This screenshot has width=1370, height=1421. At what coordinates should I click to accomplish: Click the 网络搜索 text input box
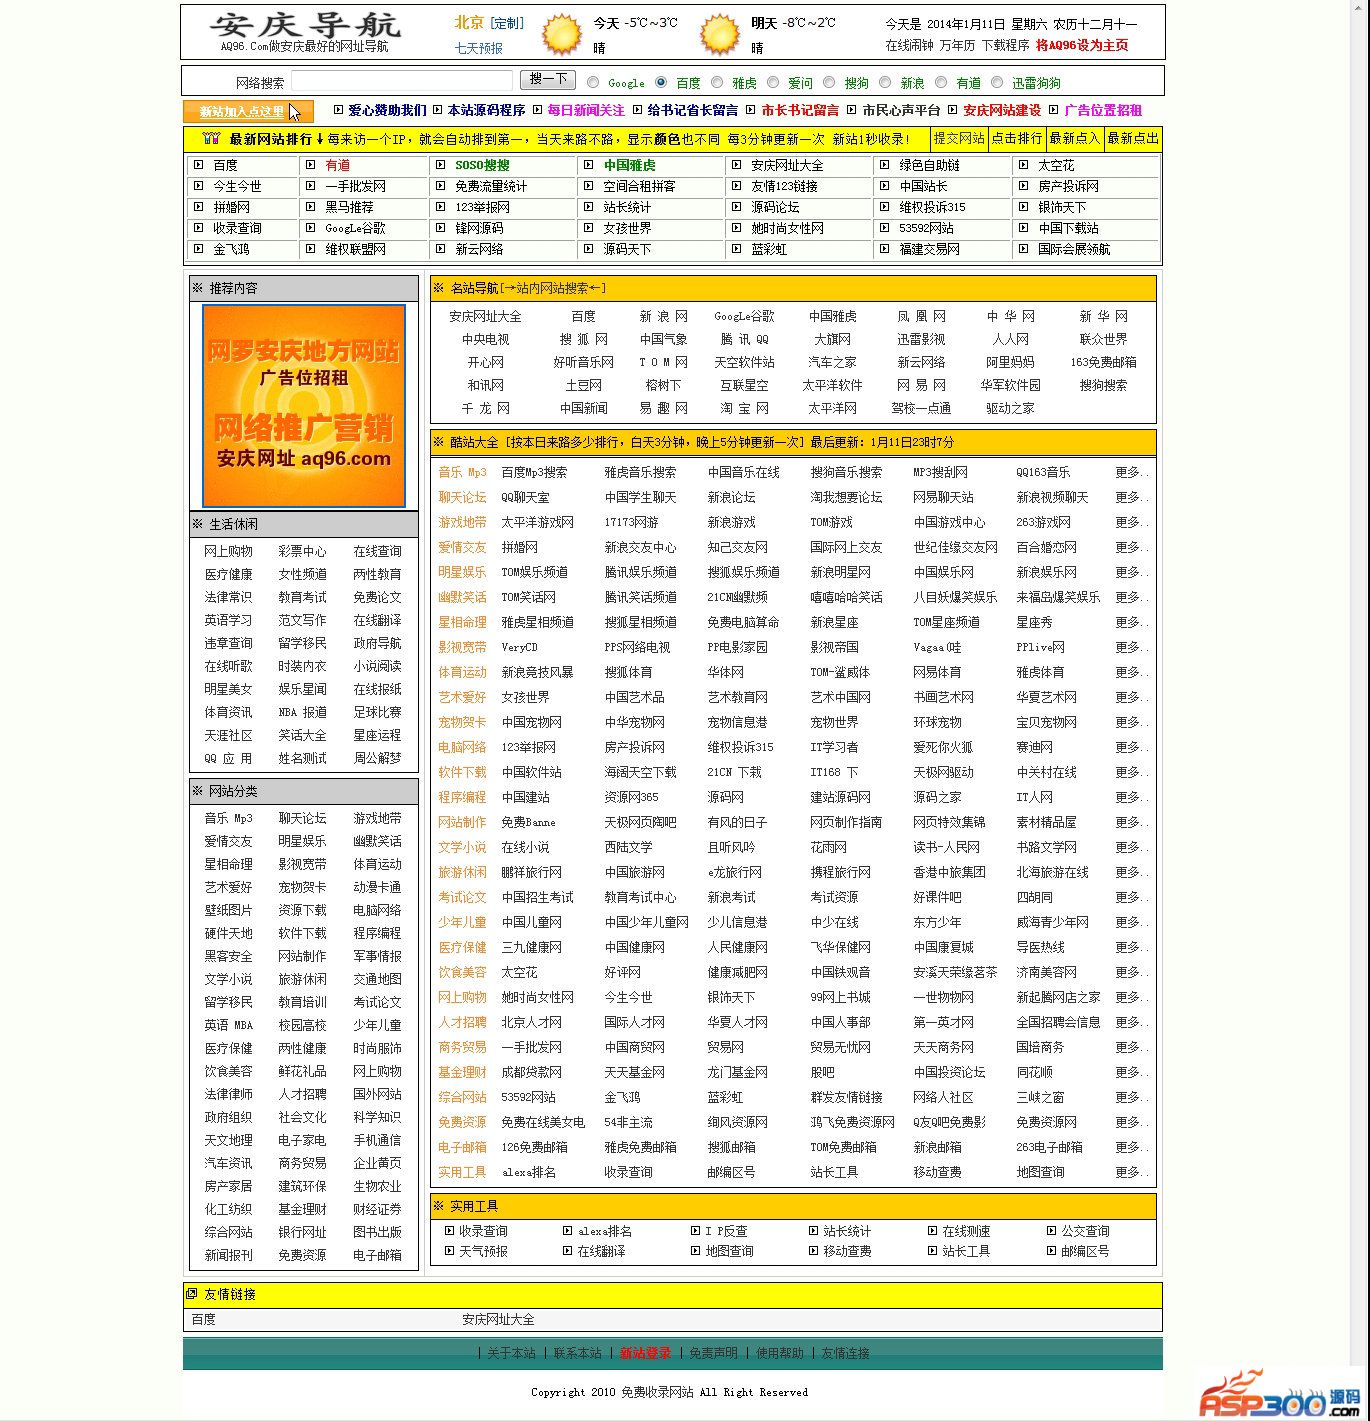tap(402, 81)
